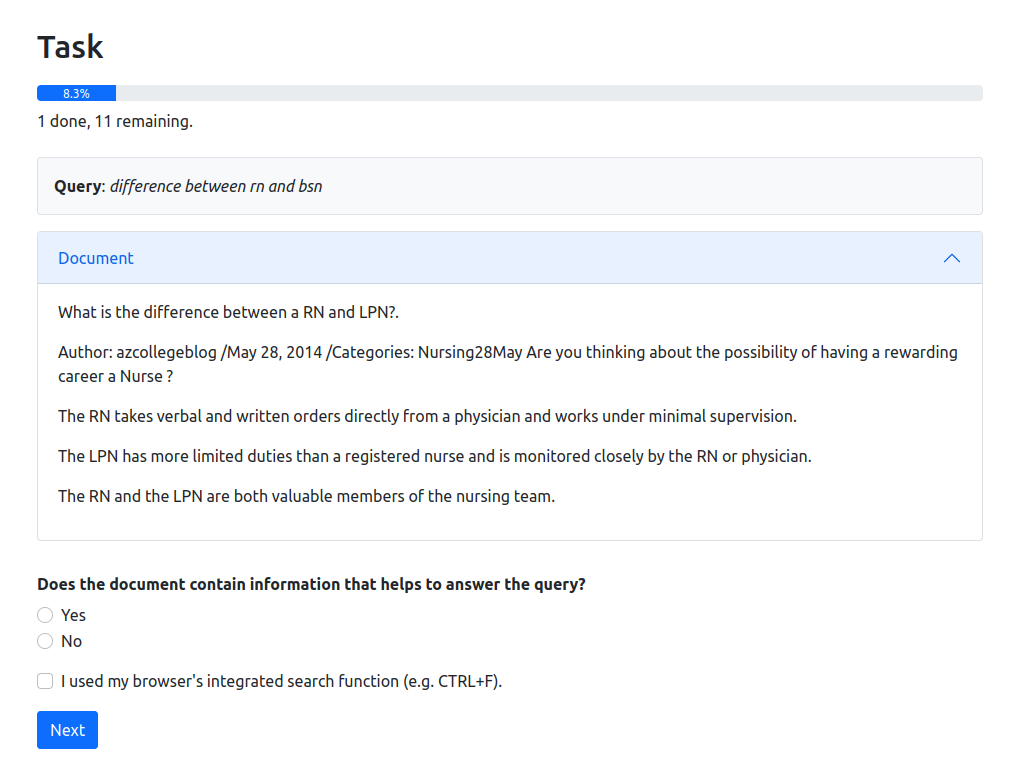Click the unfilled gray area of progress bar

[550, 93]
